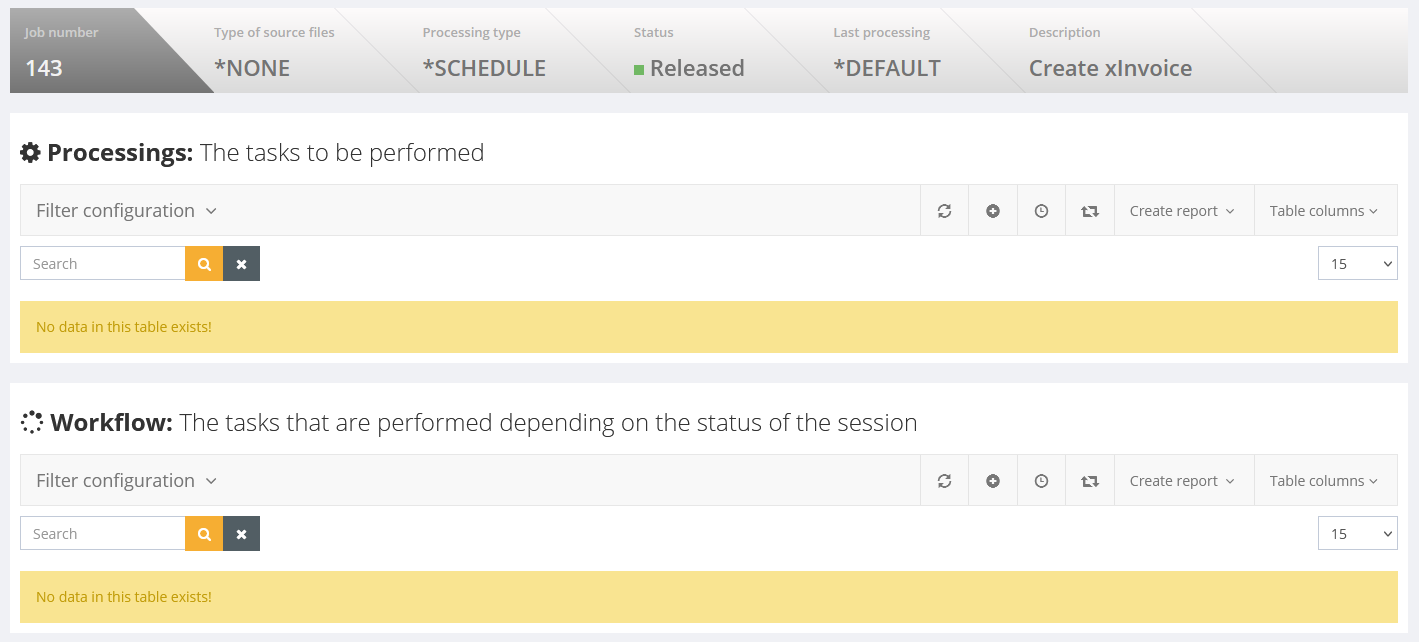Click the clock icon in Workflow toolbar
The width and height of the screenshot is (1419, 642).
(1041, 481)
